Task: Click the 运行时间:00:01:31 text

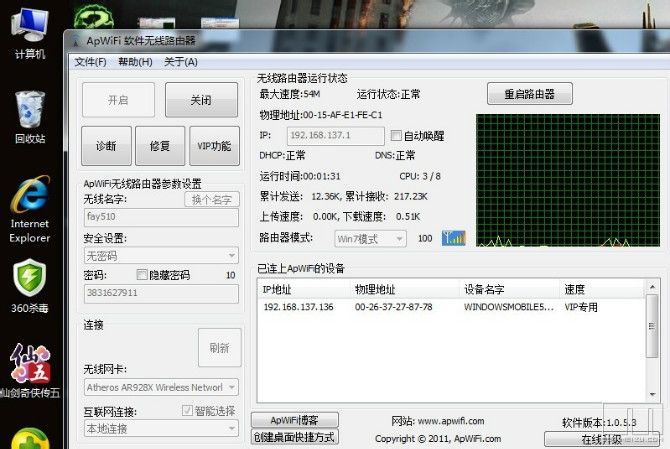Action: click(300, 176)
